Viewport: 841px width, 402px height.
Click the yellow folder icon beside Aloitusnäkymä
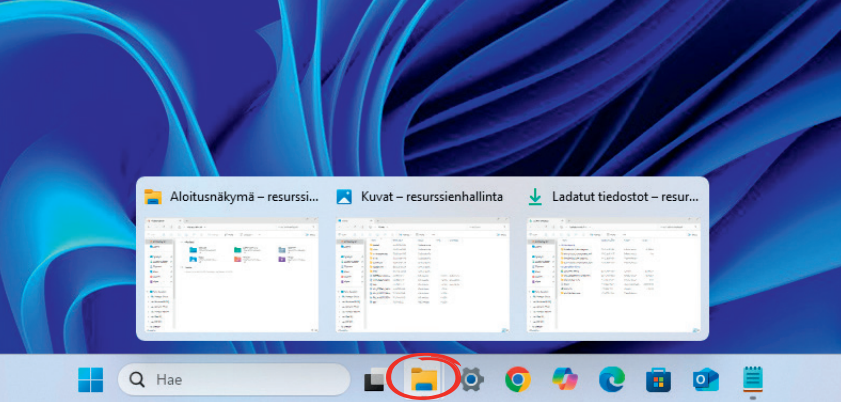coord(153,197)
